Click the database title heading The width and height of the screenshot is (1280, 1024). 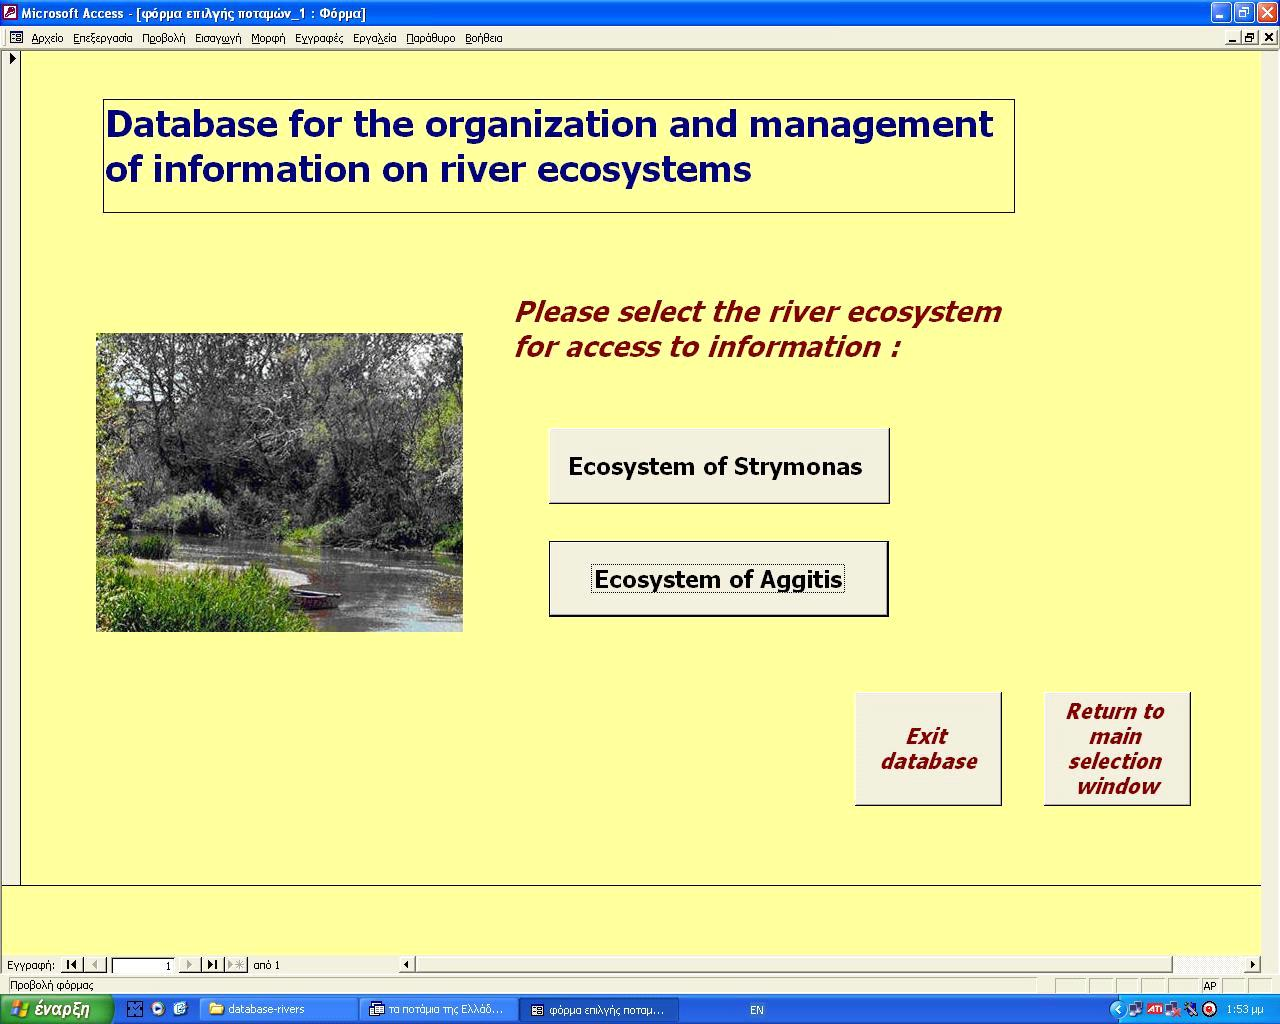point(559,156)
